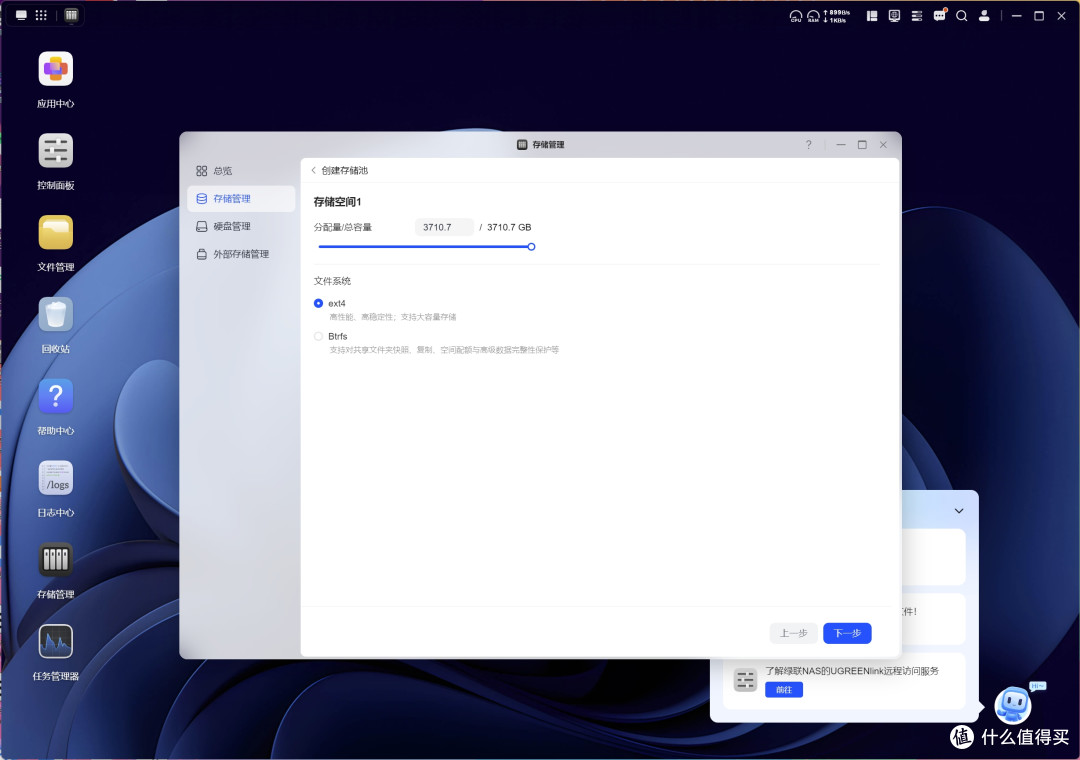This screenshot has width=1080, height=760.
Task: Click the 了解绿联NAS的UGREENlink notification text
Action: pyautogui.click(x=852, y=671)
